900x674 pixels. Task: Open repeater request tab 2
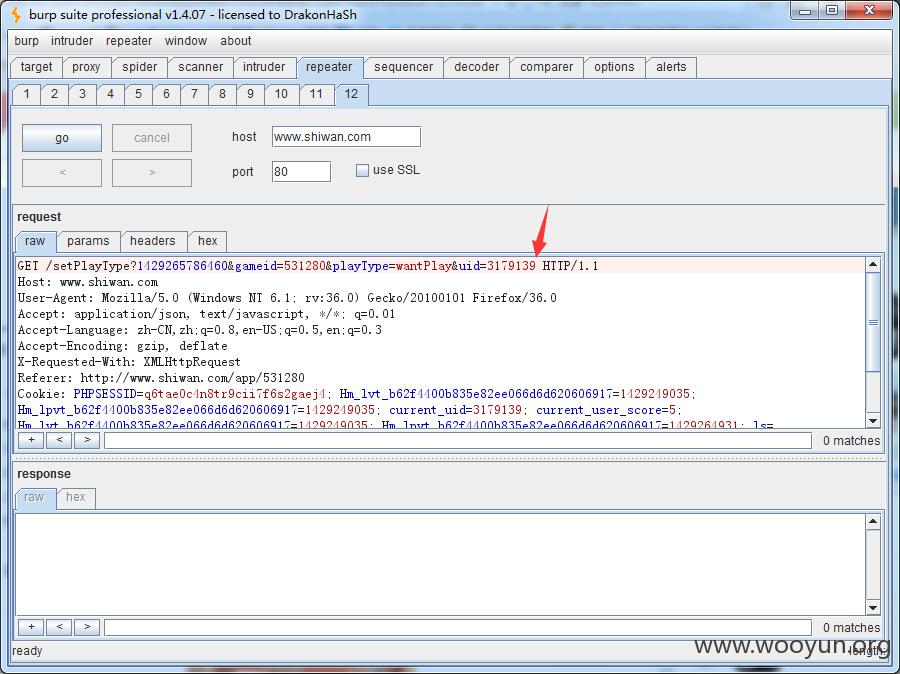click(x=55, y=94)
